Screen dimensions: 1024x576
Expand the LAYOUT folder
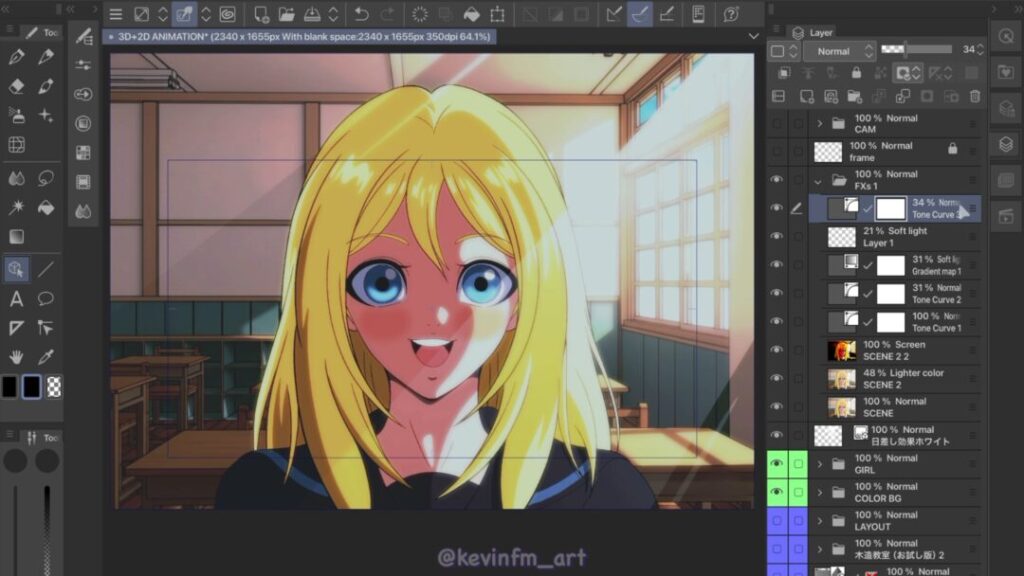coord(820,521)
